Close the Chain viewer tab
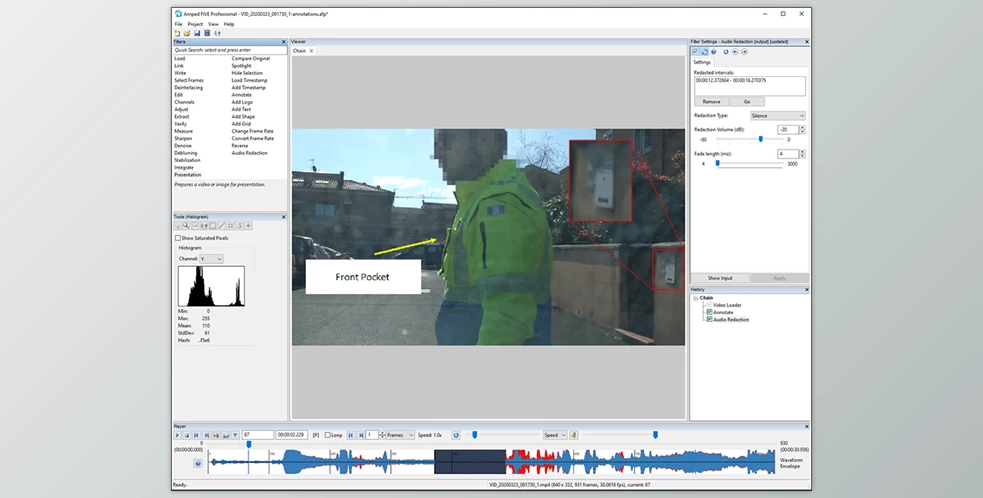The height and width of the screenshot is (498, 983). click(x=311, y=51)
